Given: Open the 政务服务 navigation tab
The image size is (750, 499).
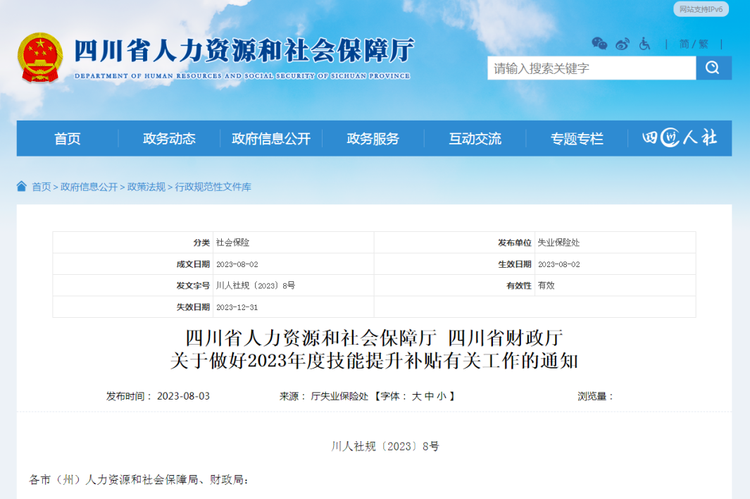Looking at the screenshot, I should coord(373,138).
